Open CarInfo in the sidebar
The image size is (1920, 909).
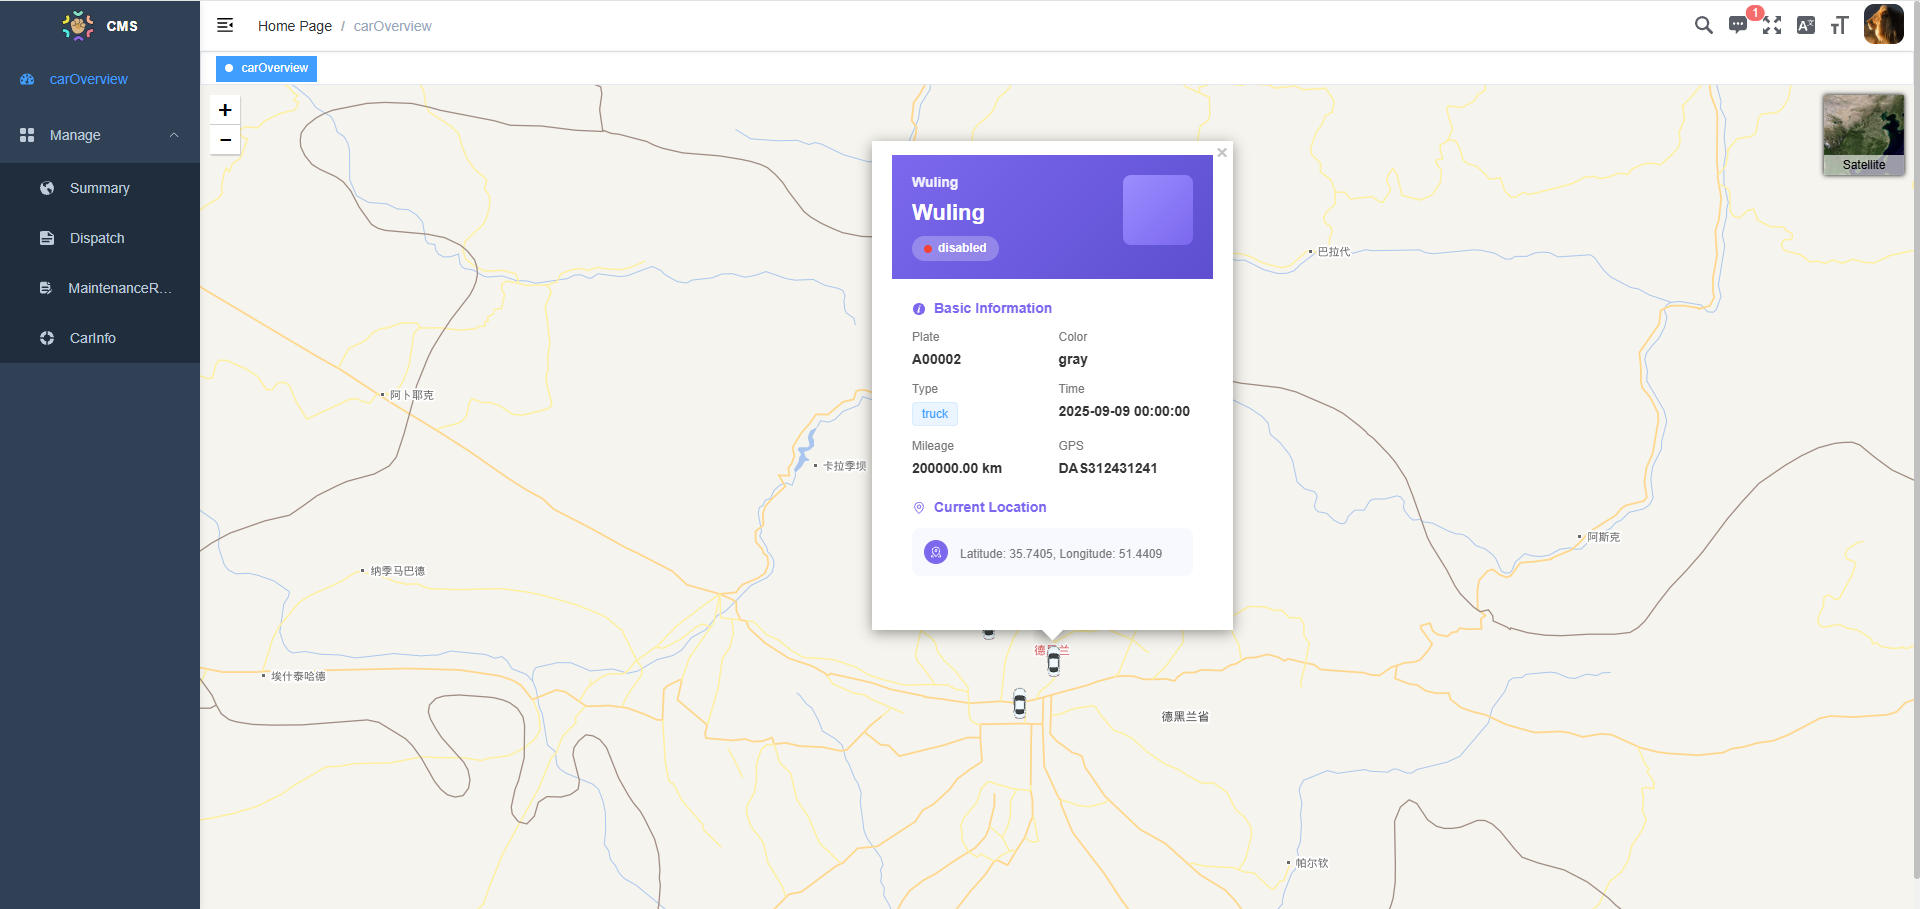[x=92, y=338]
